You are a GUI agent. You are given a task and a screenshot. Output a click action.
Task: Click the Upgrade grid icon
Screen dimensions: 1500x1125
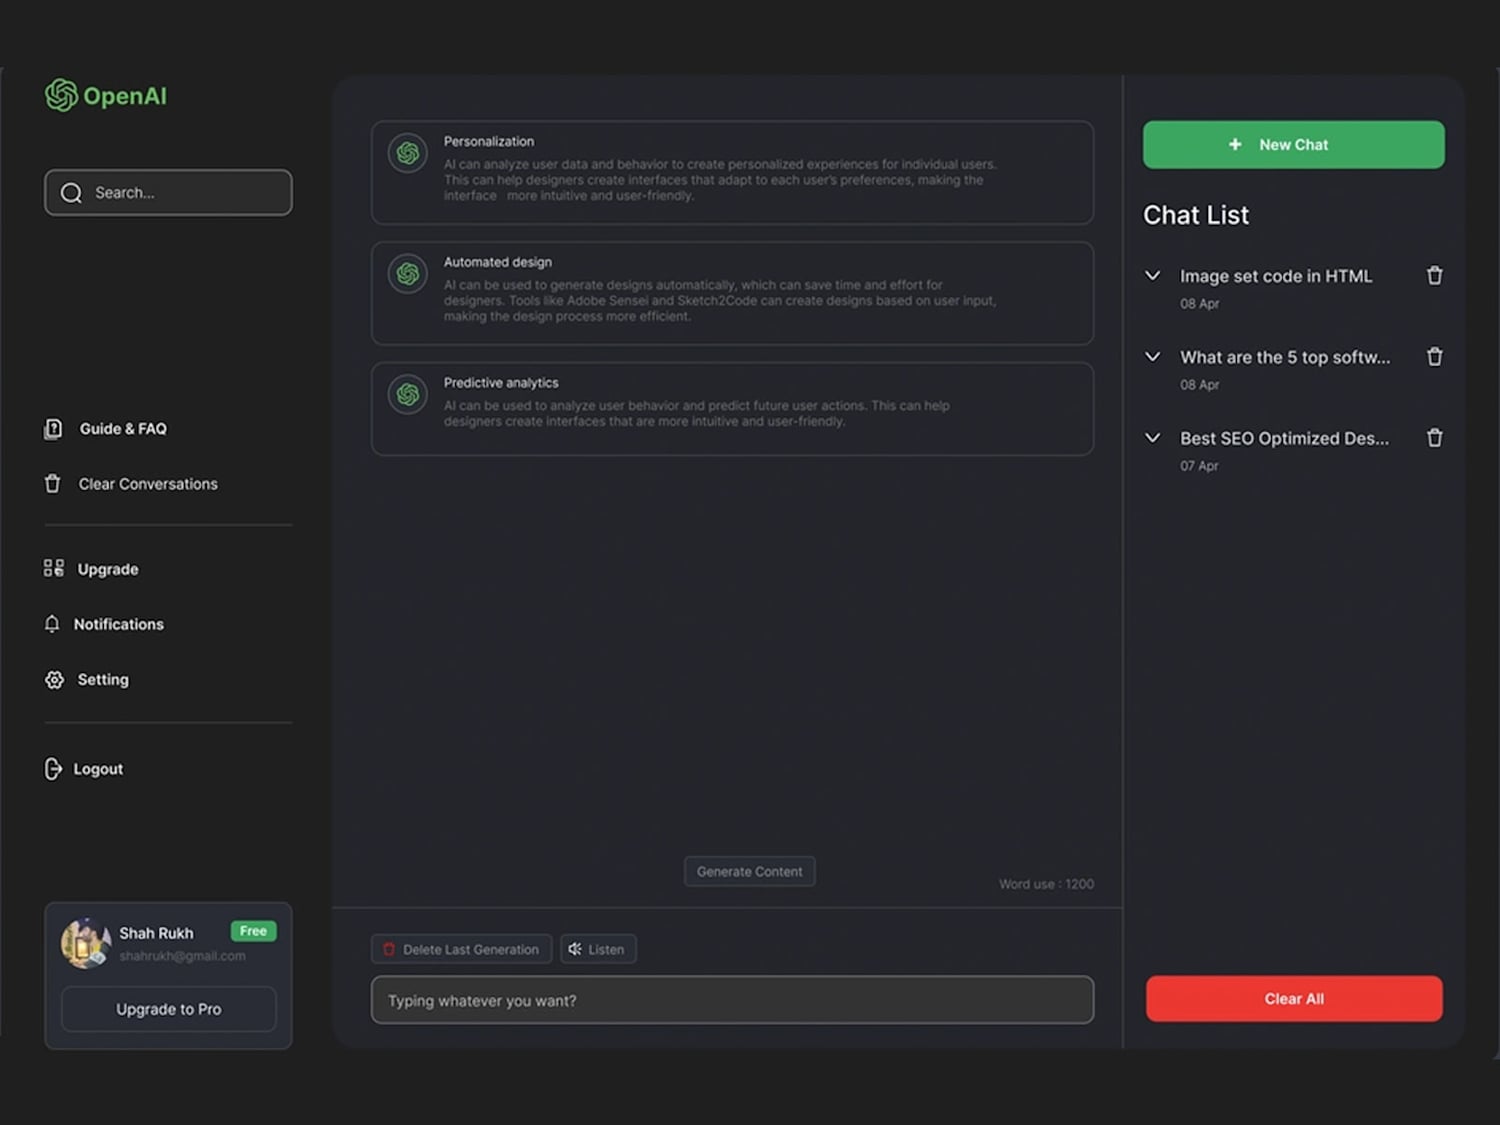pos(54,569)
